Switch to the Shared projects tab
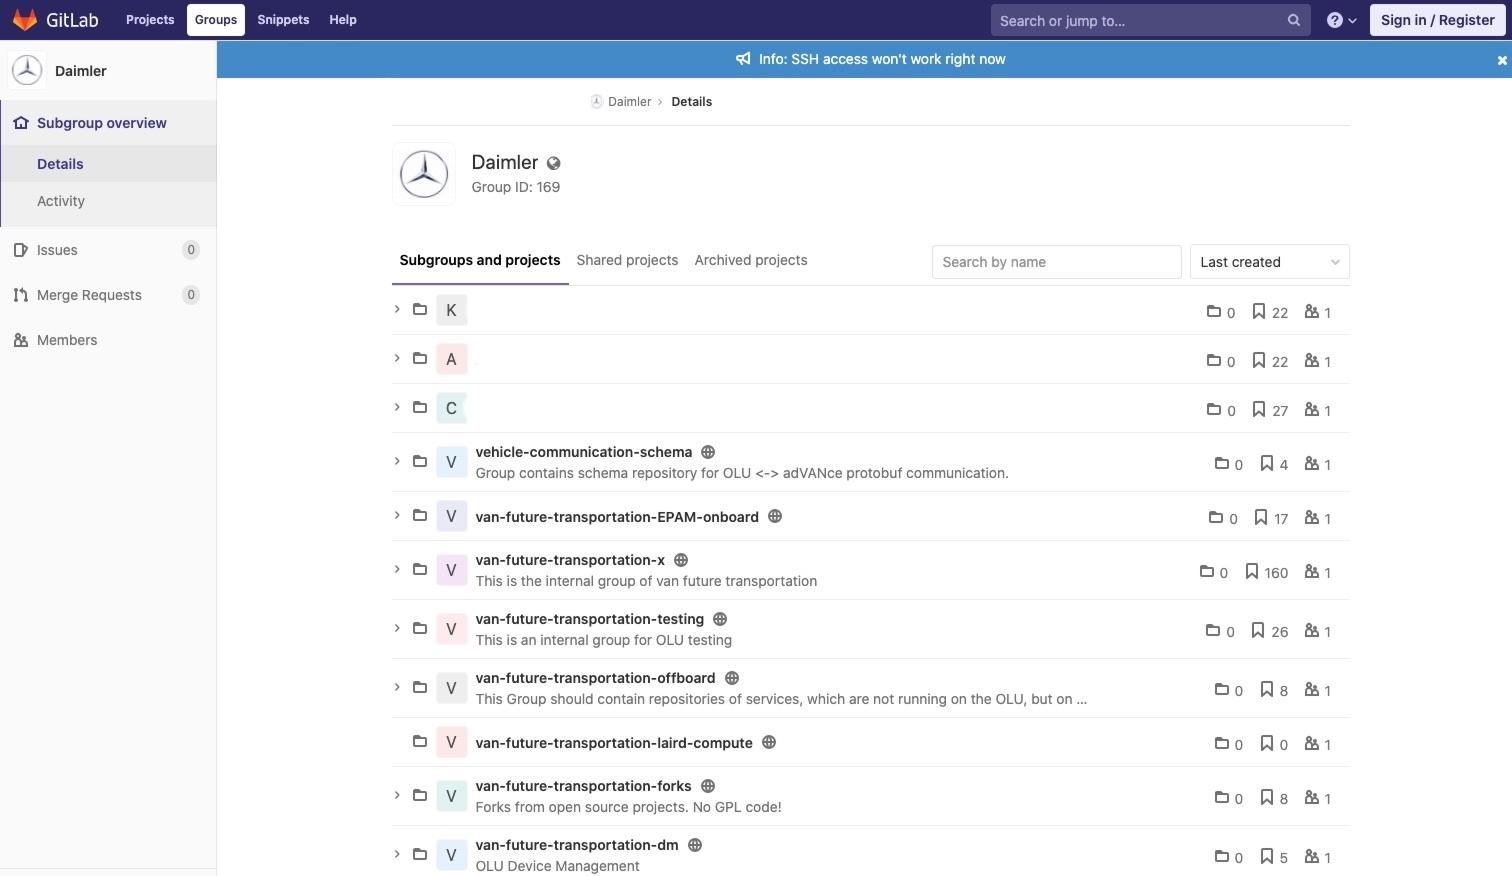Viewport: 1512px width, 876px height. point(627,260)
